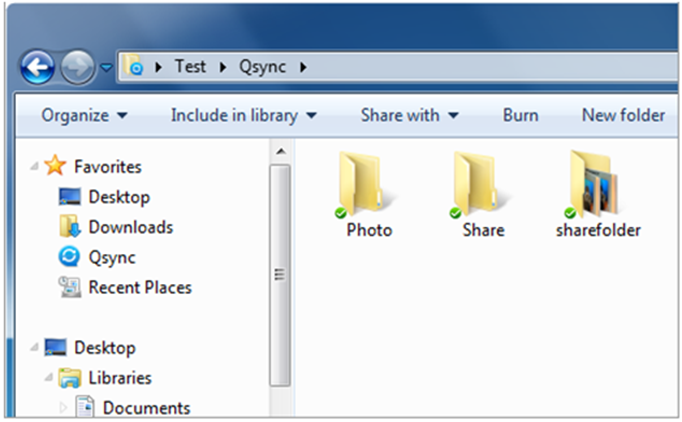
Task: Select the Desktop root tree label
Action: (x=105, y=348)
